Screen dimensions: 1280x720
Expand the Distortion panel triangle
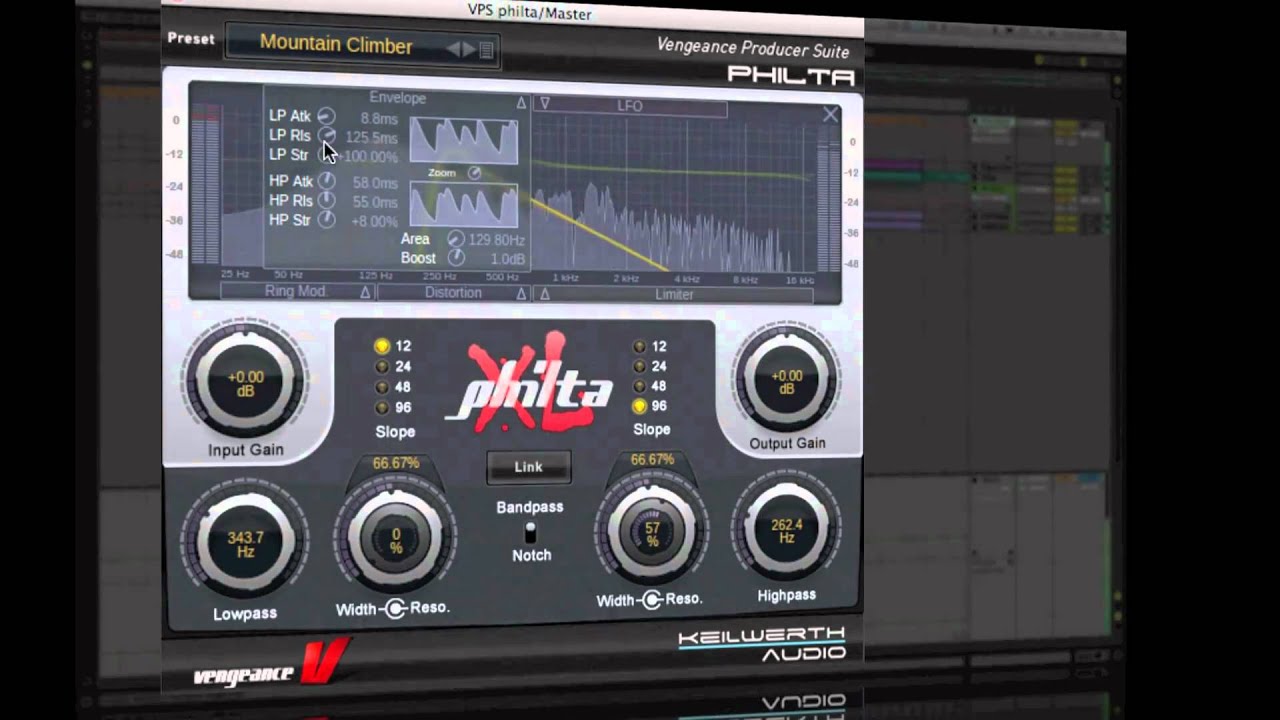tap(521, 293)
